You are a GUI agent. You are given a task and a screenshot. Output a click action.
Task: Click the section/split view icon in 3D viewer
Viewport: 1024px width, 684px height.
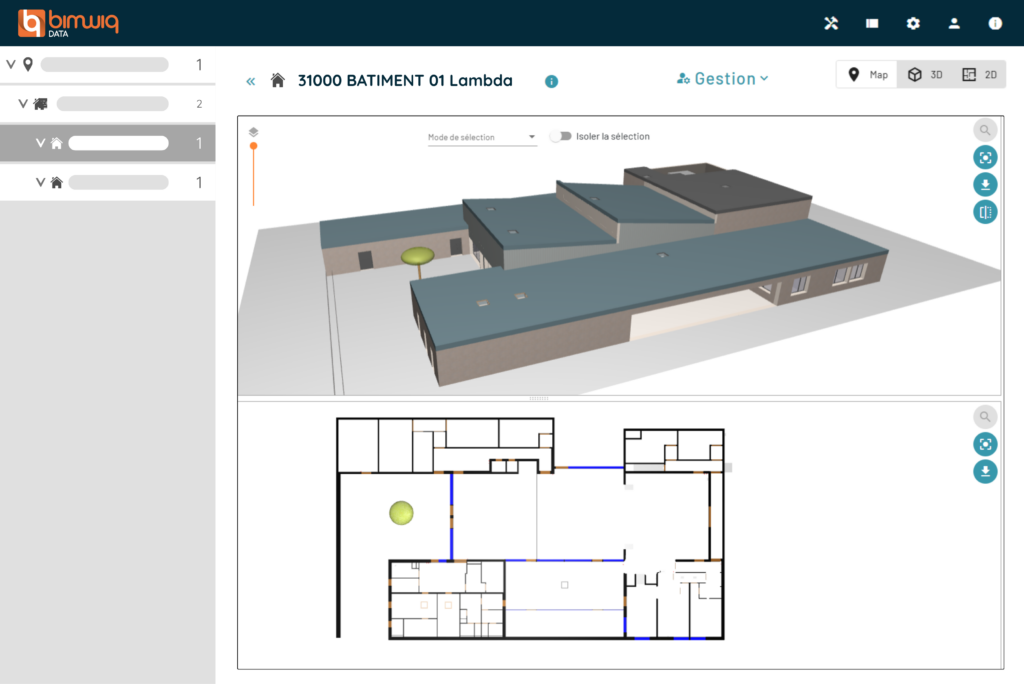coord(985,211)
